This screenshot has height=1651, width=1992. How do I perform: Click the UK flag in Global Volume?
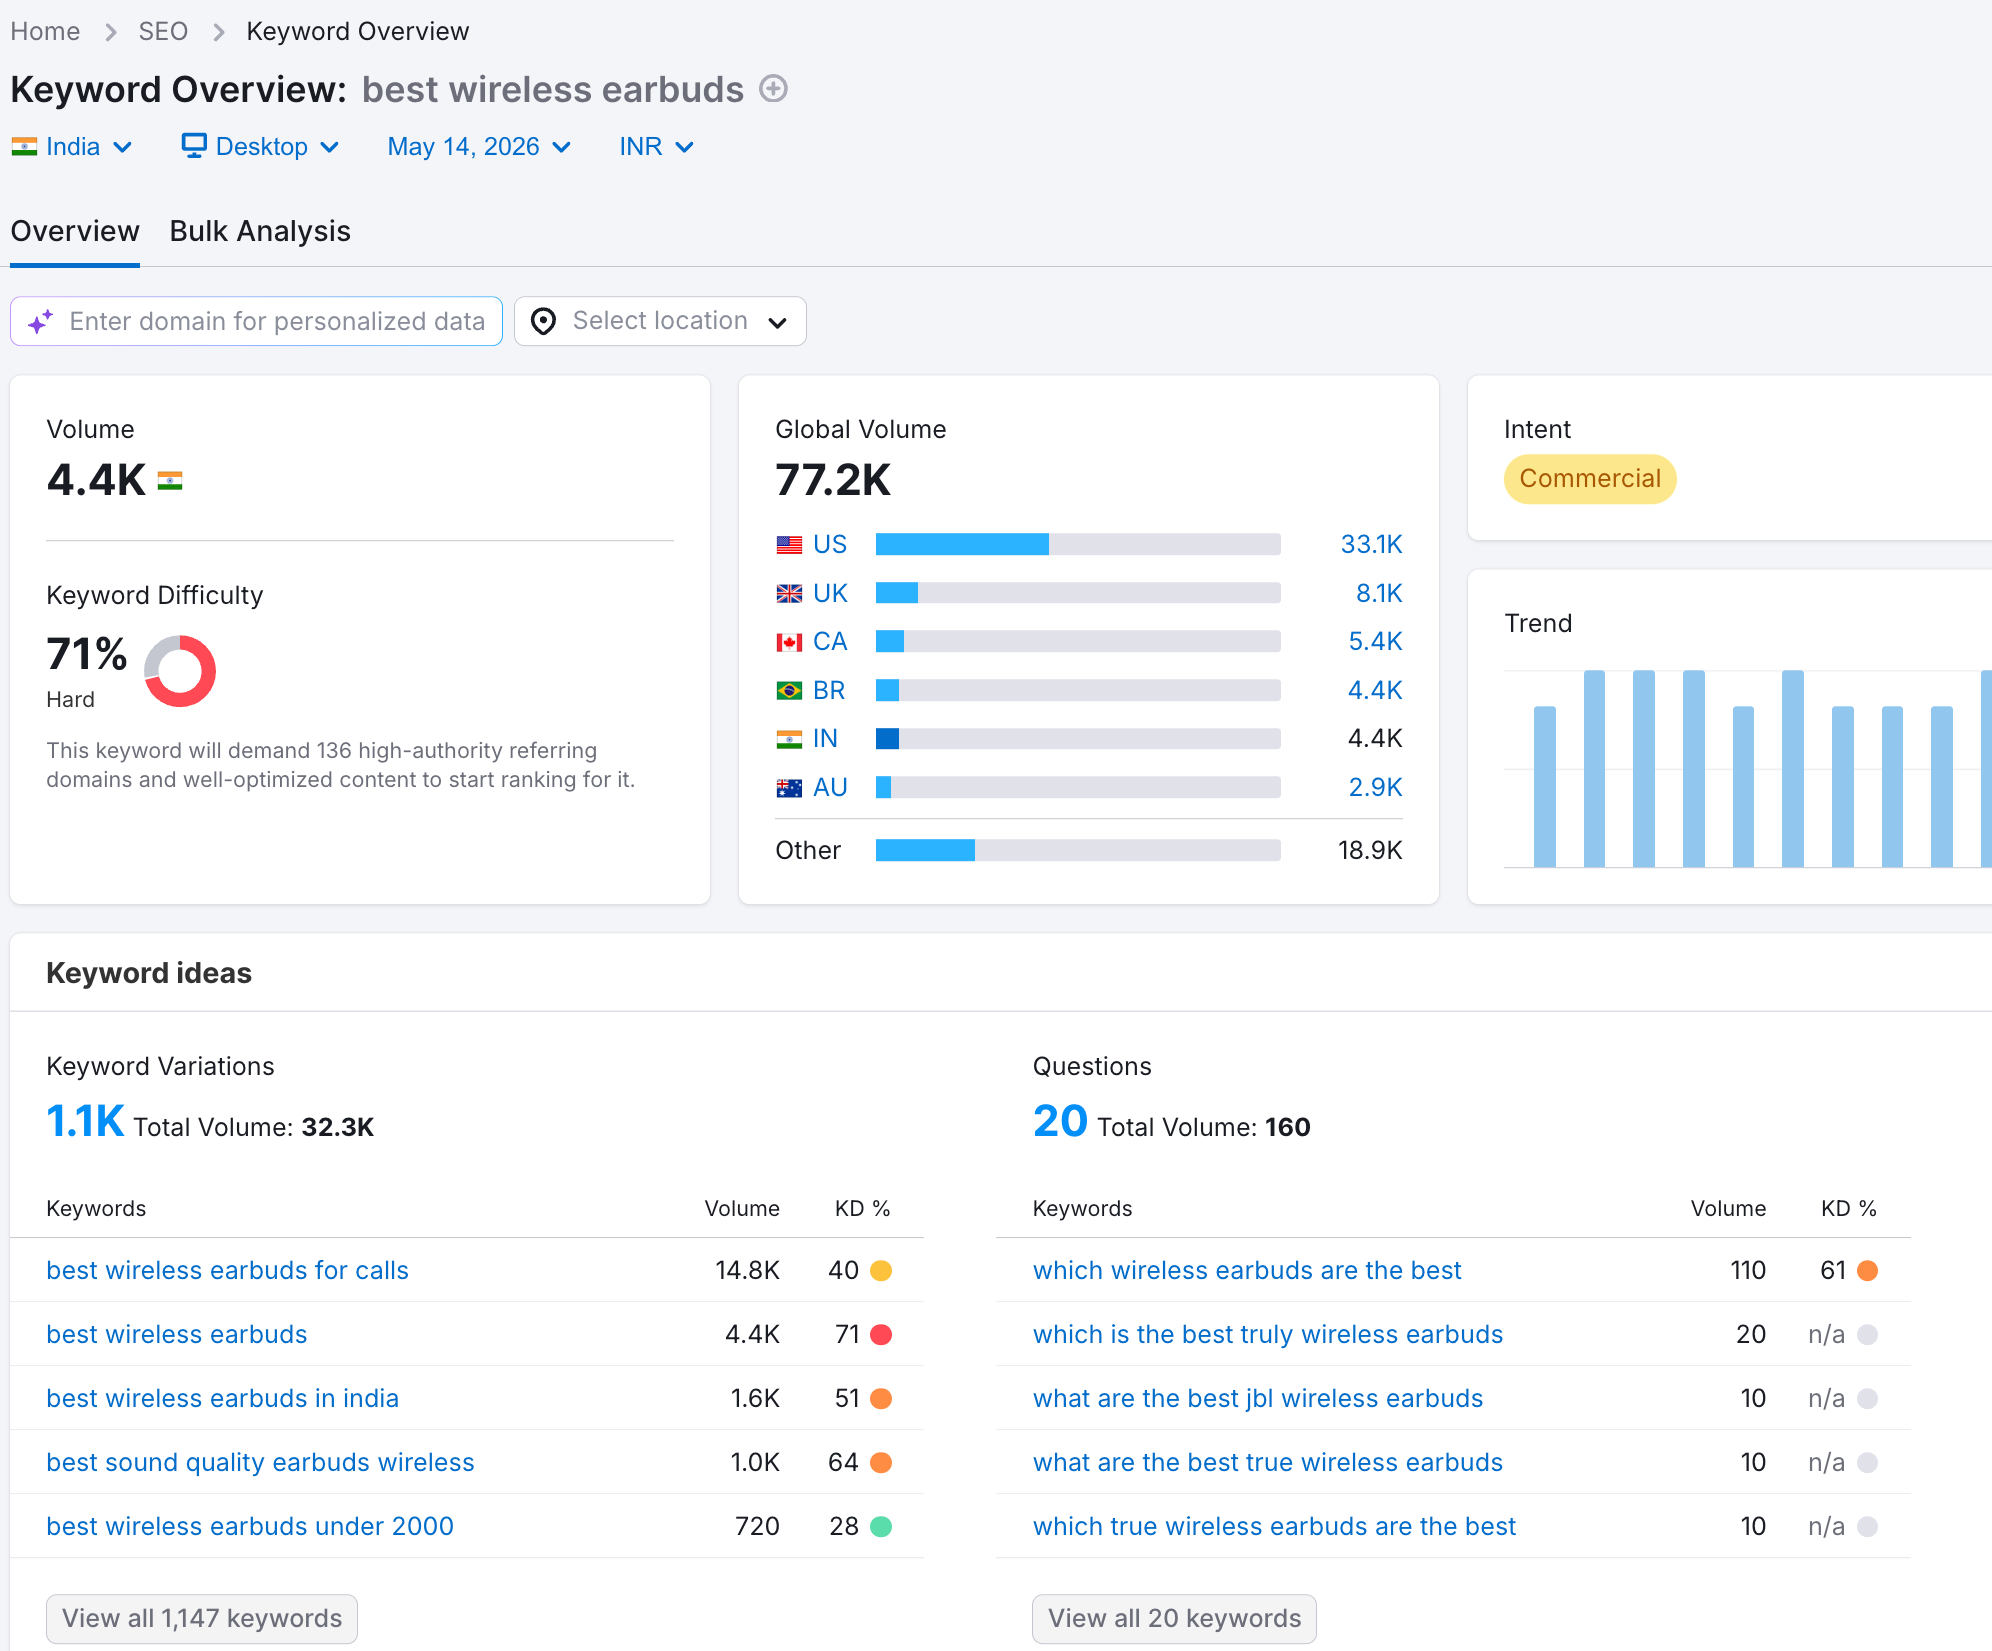789,594
